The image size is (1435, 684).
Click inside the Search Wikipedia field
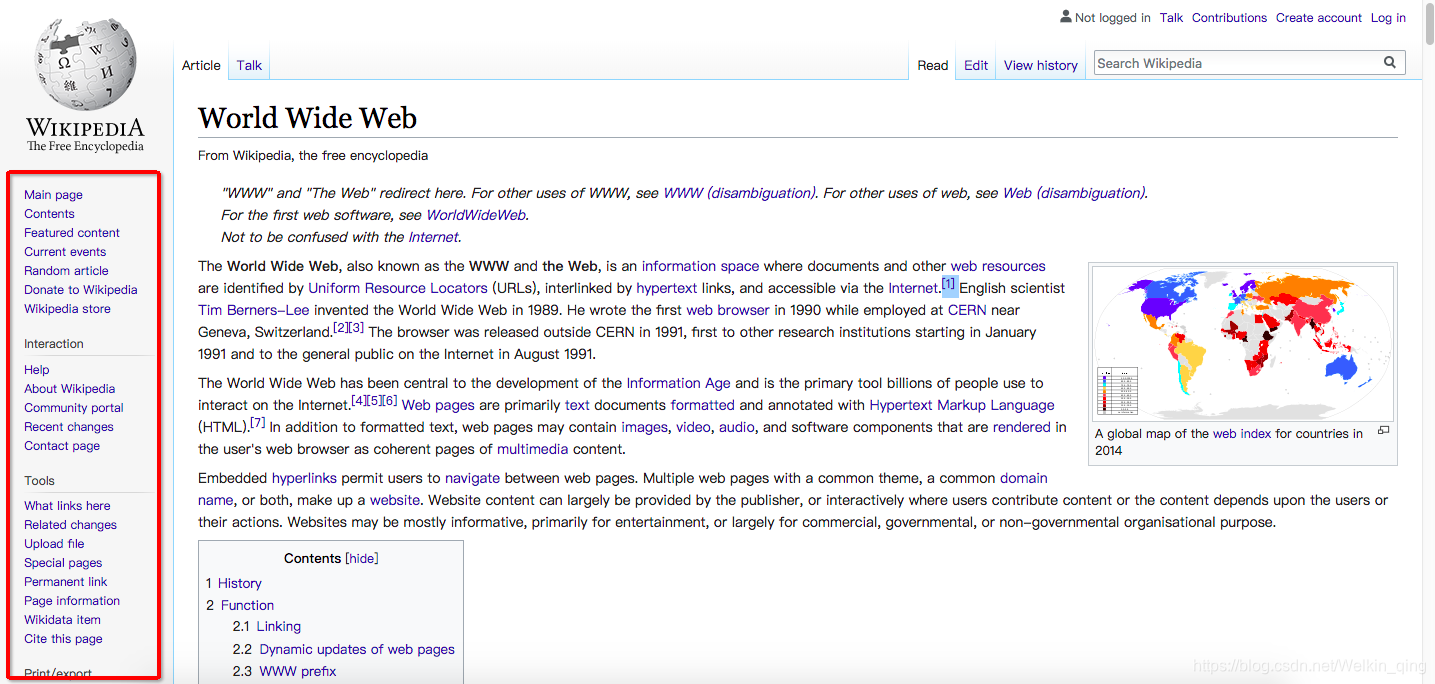[1230, 62]
